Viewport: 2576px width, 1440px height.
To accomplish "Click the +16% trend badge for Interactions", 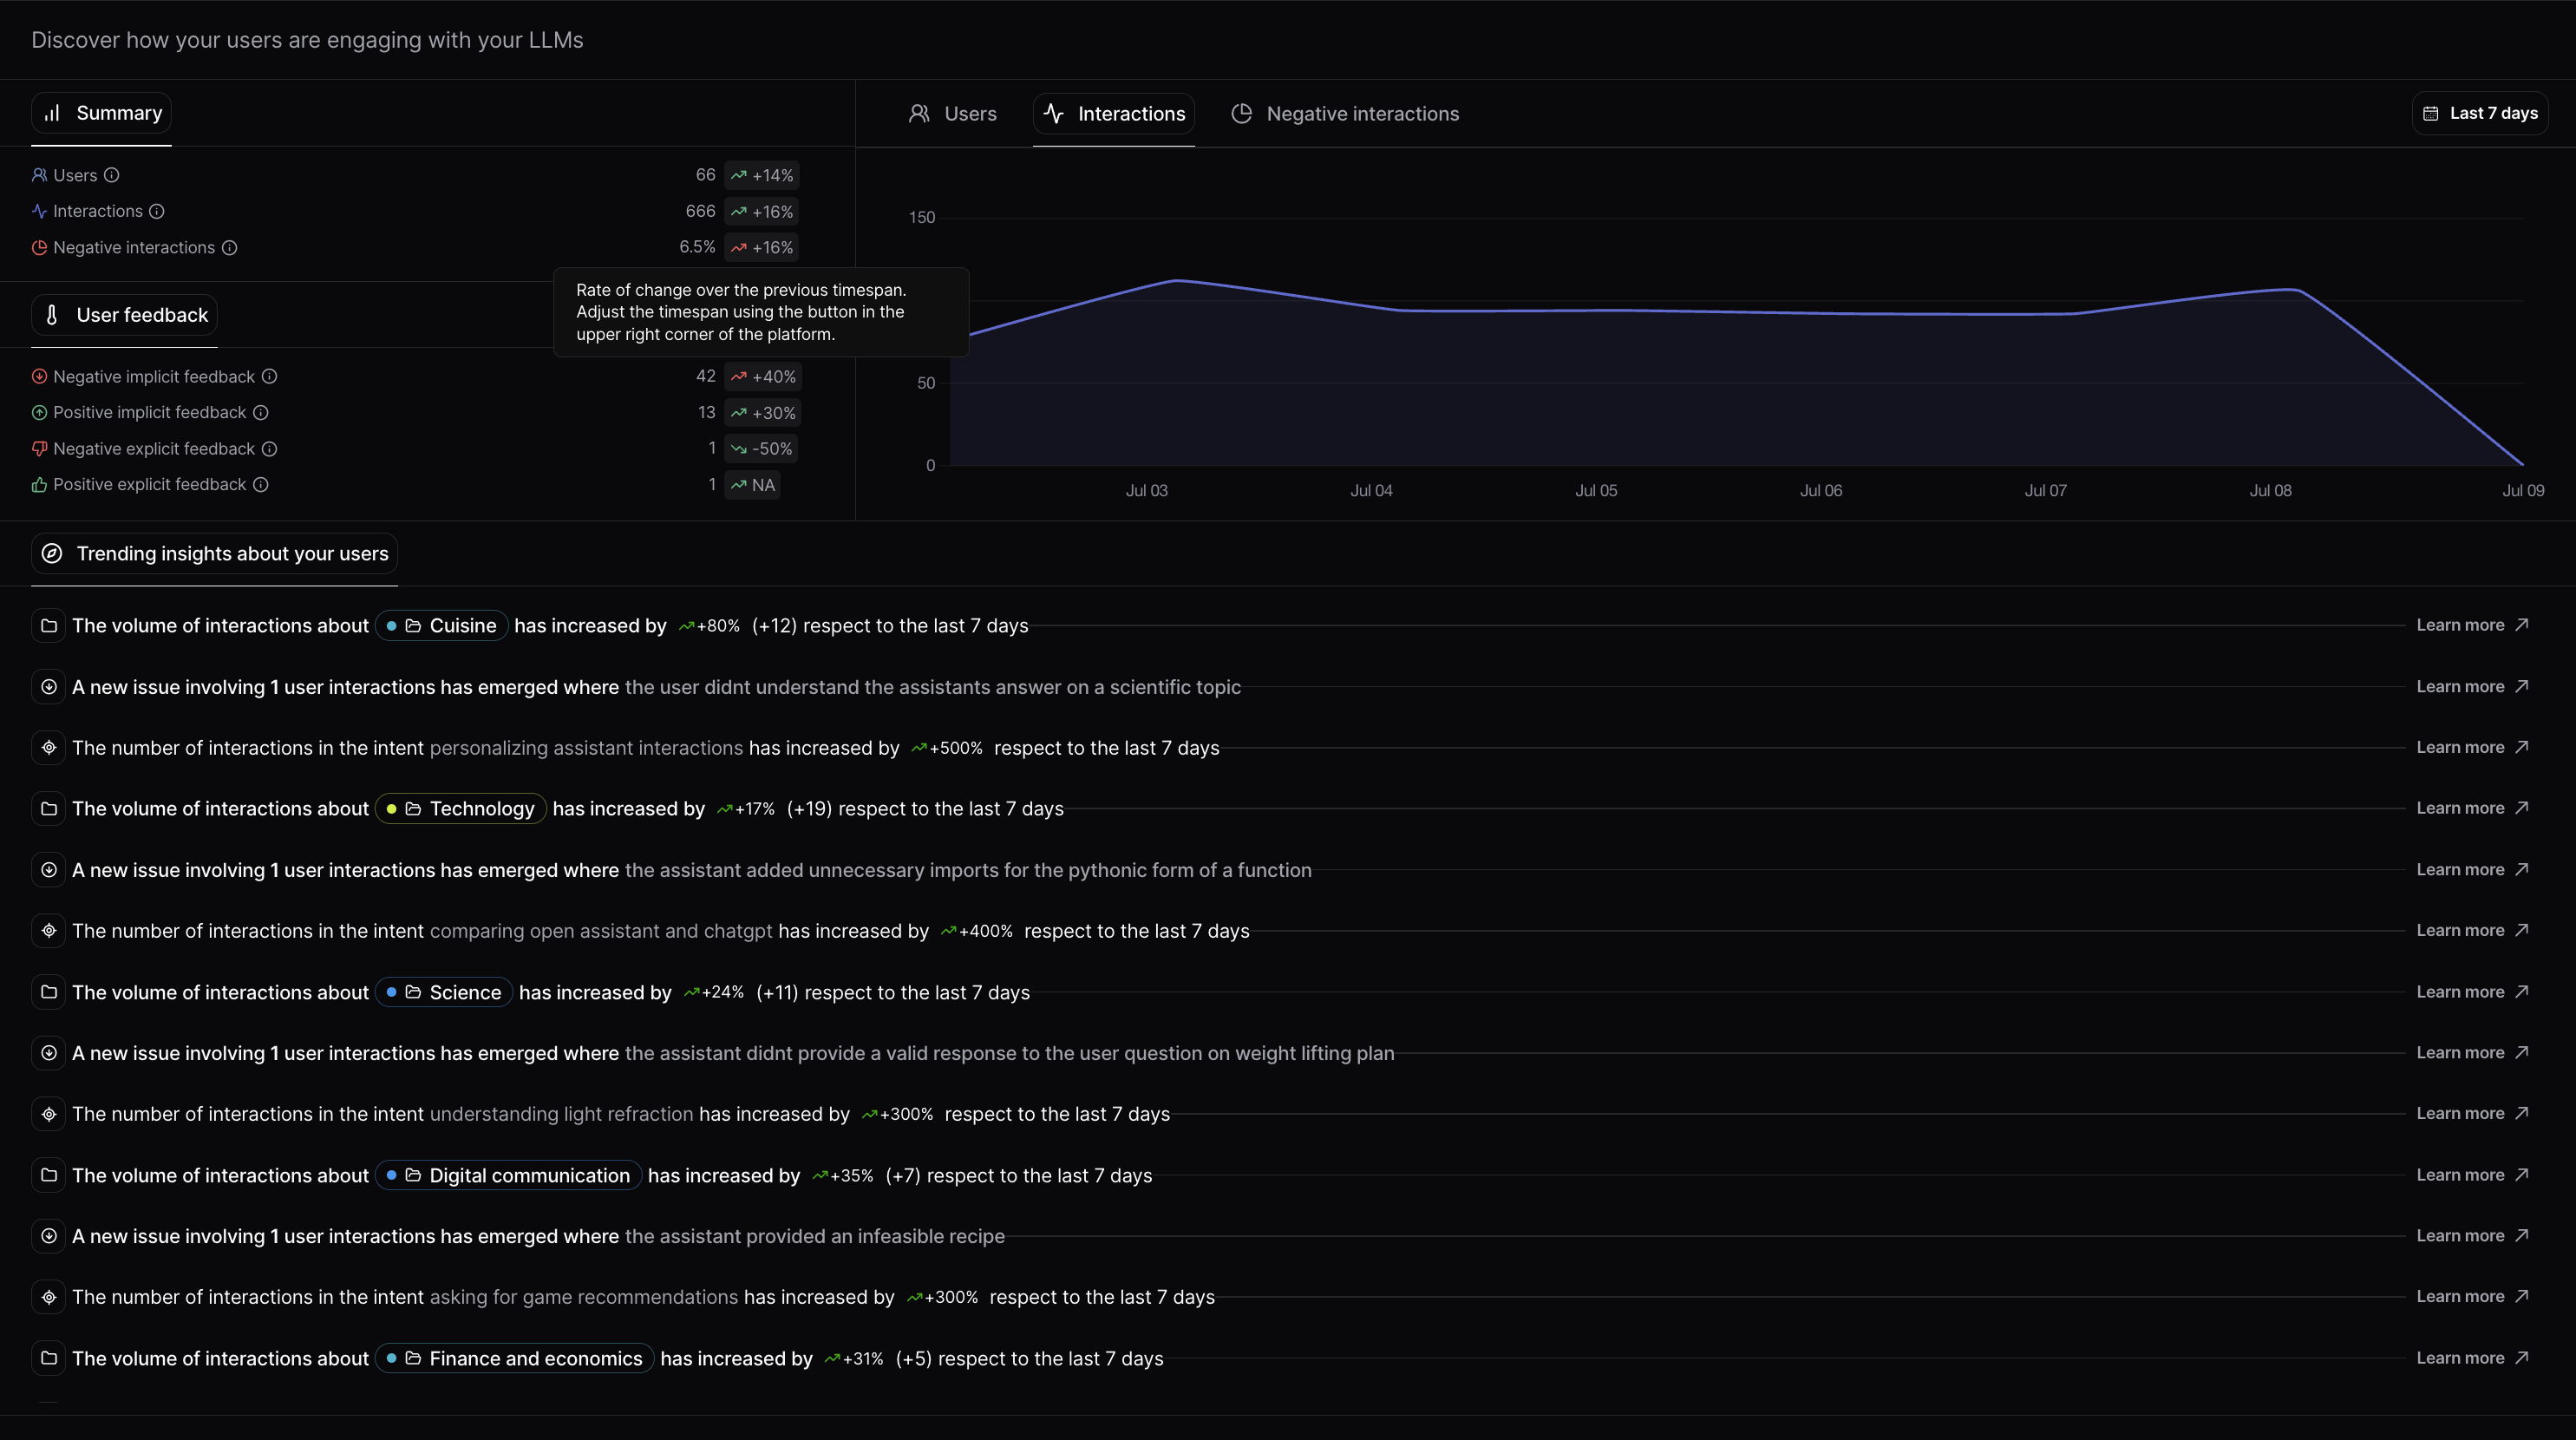I will click(x=762, y=212).
